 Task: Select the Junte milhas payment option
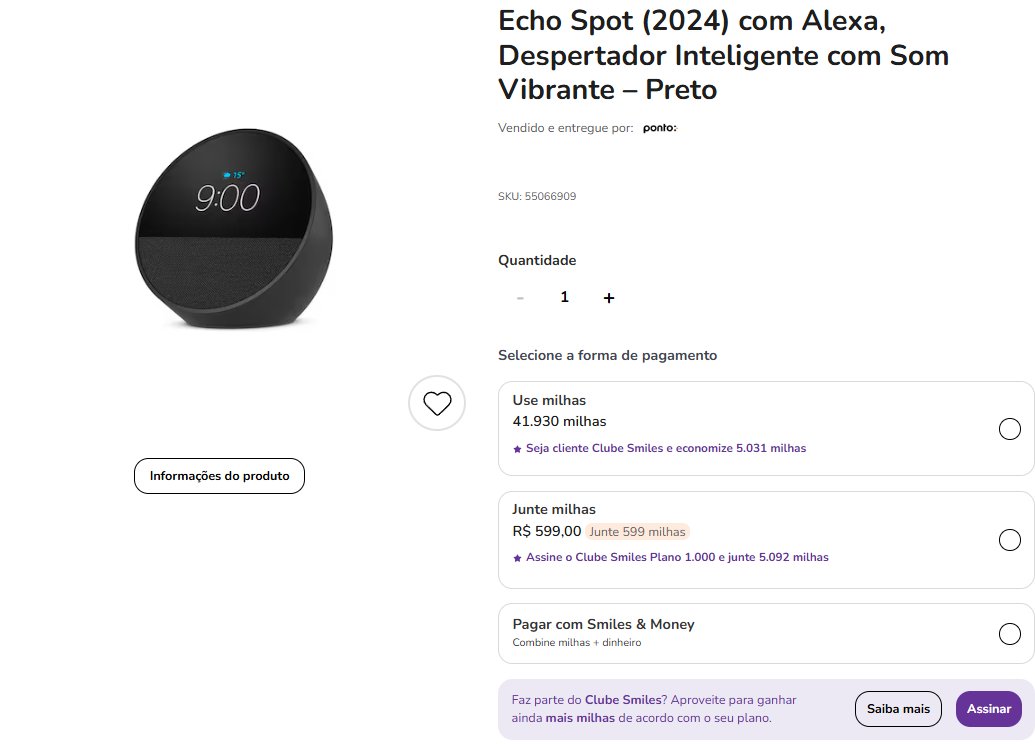coord(1009,540)
